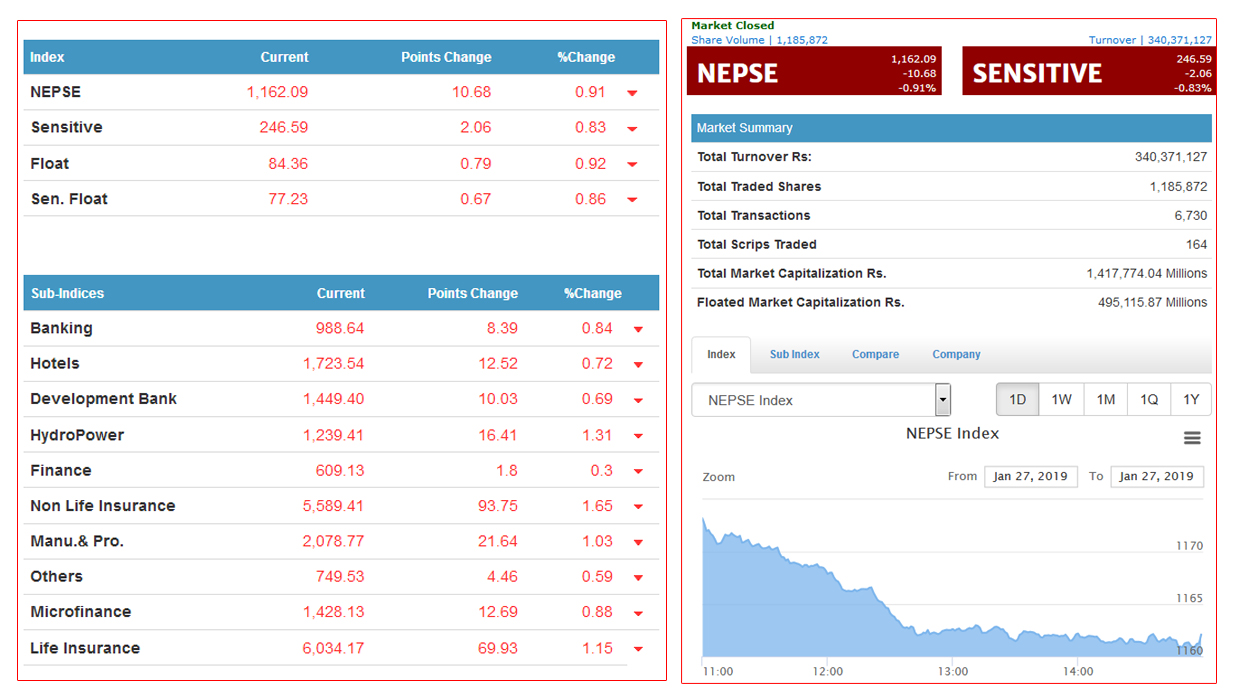Click the Total Scrips Traded value 164

pos(1197,244)
